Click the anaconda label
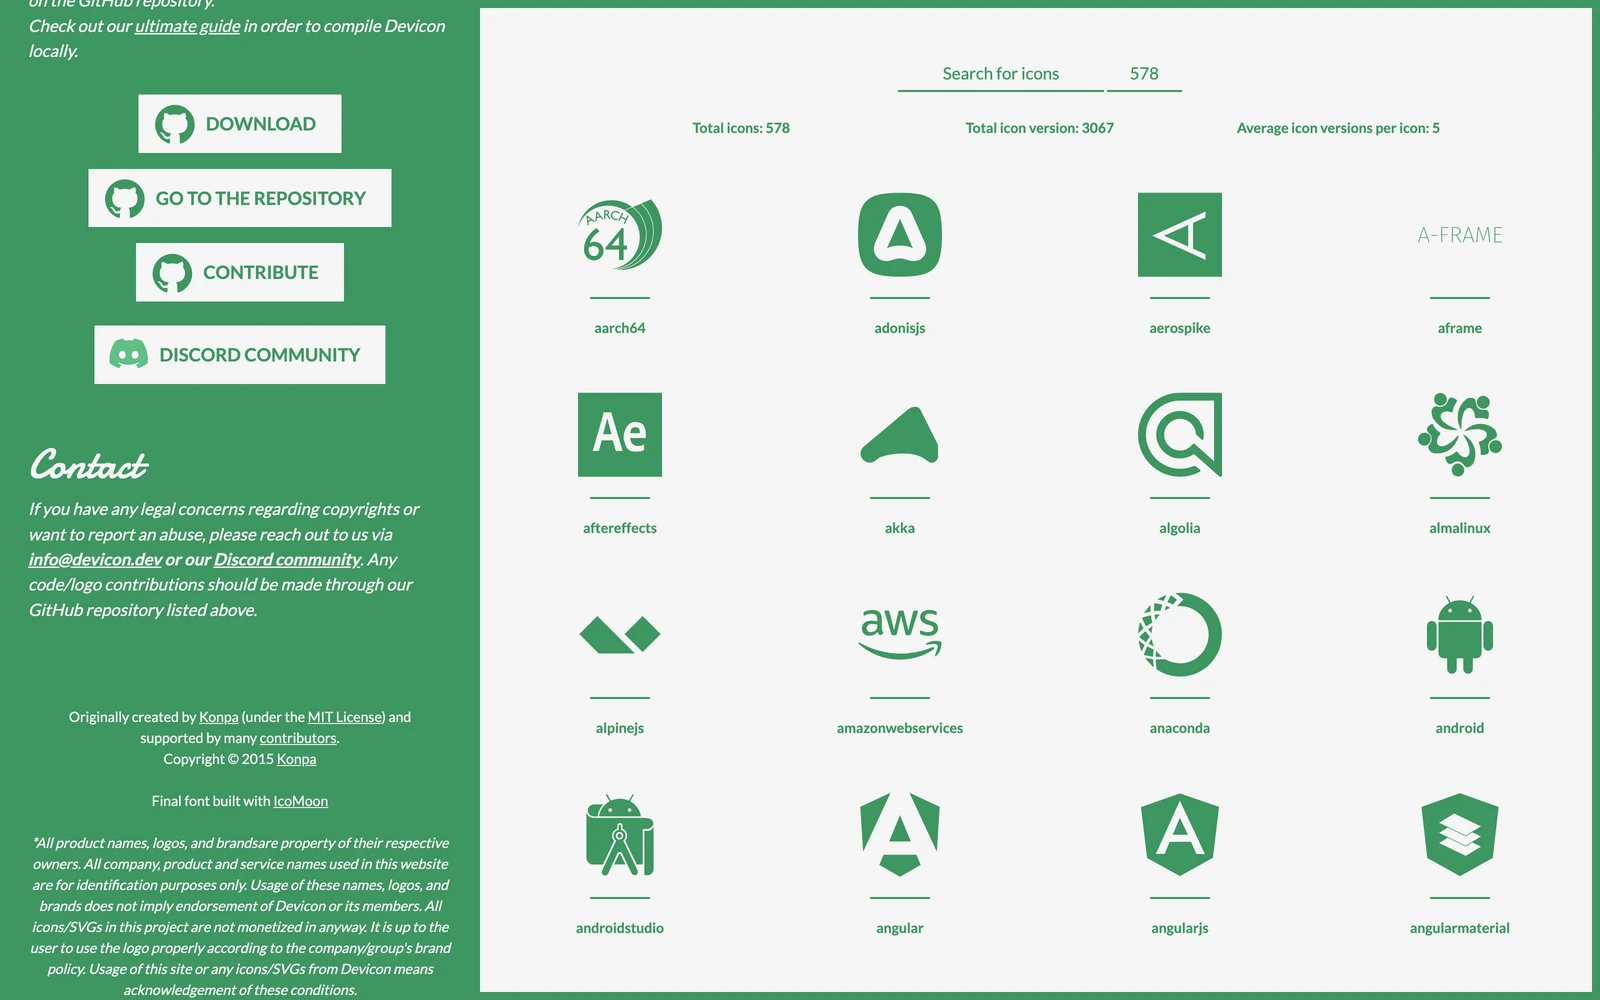The height and width of the screenshot is (1000, 1600). (x=1180, y=728)
